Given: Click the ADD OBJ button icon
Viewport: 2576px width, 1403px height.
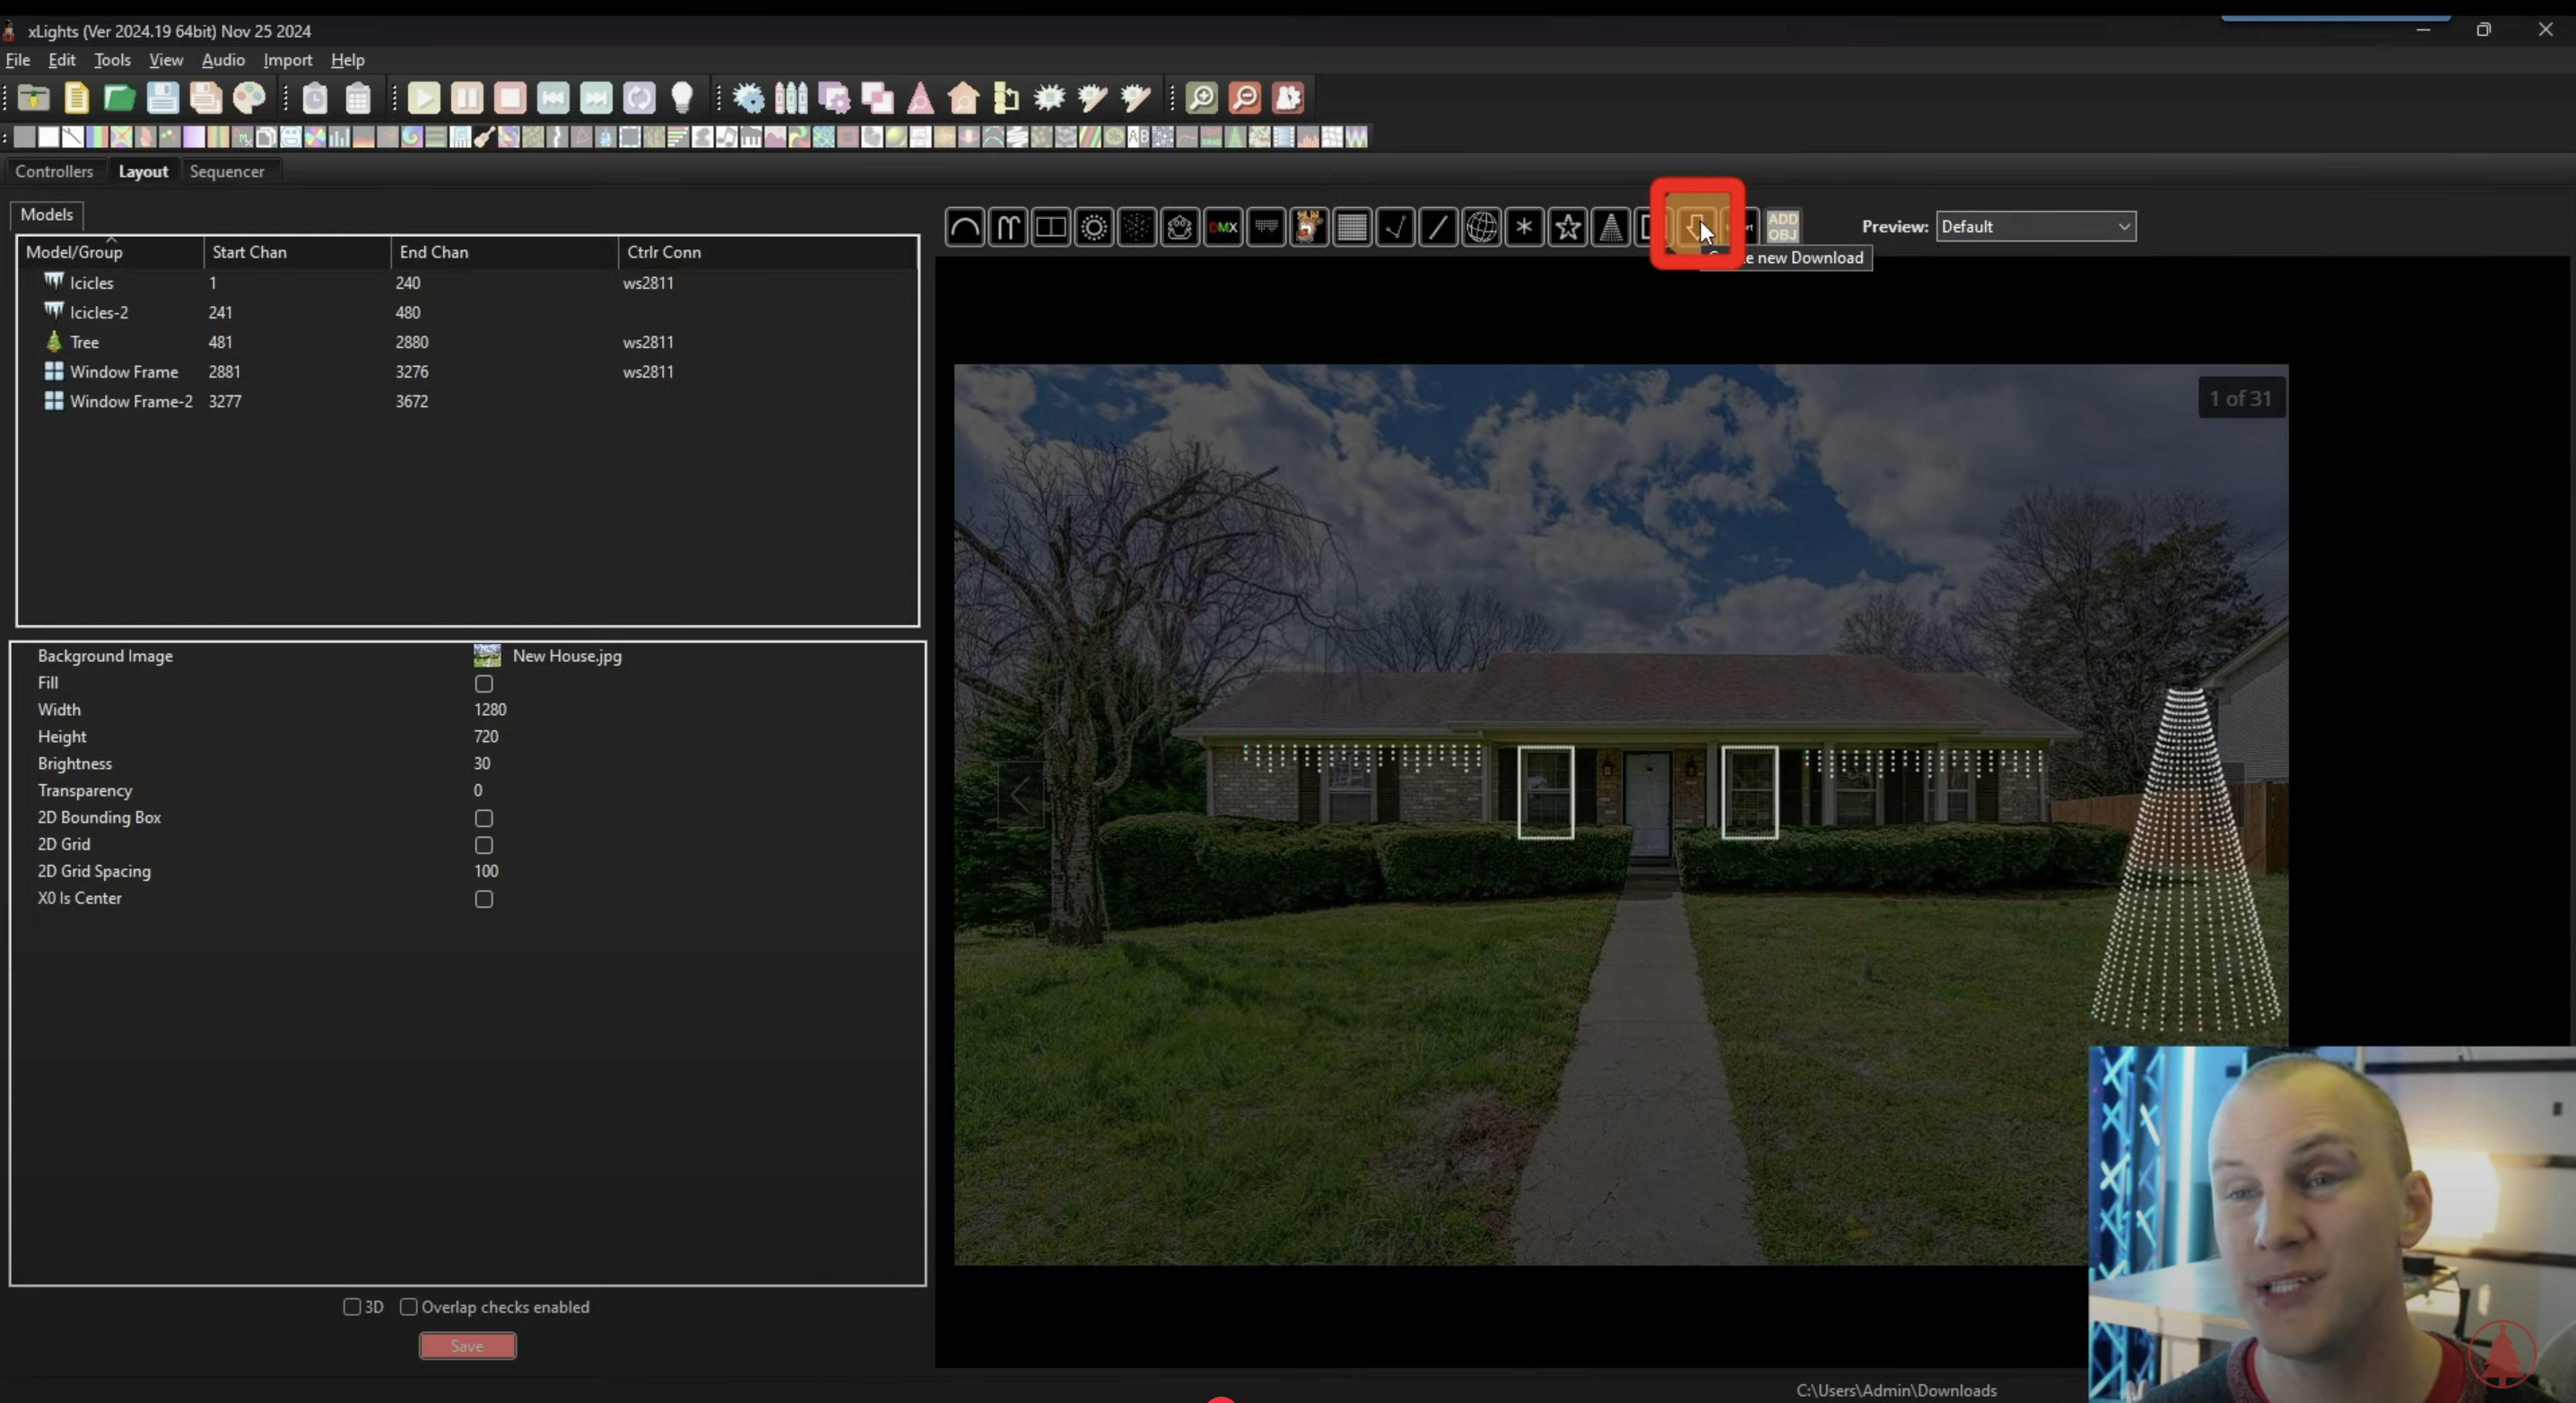Looking at the screenshot, I should click(x=1782, y=227).
